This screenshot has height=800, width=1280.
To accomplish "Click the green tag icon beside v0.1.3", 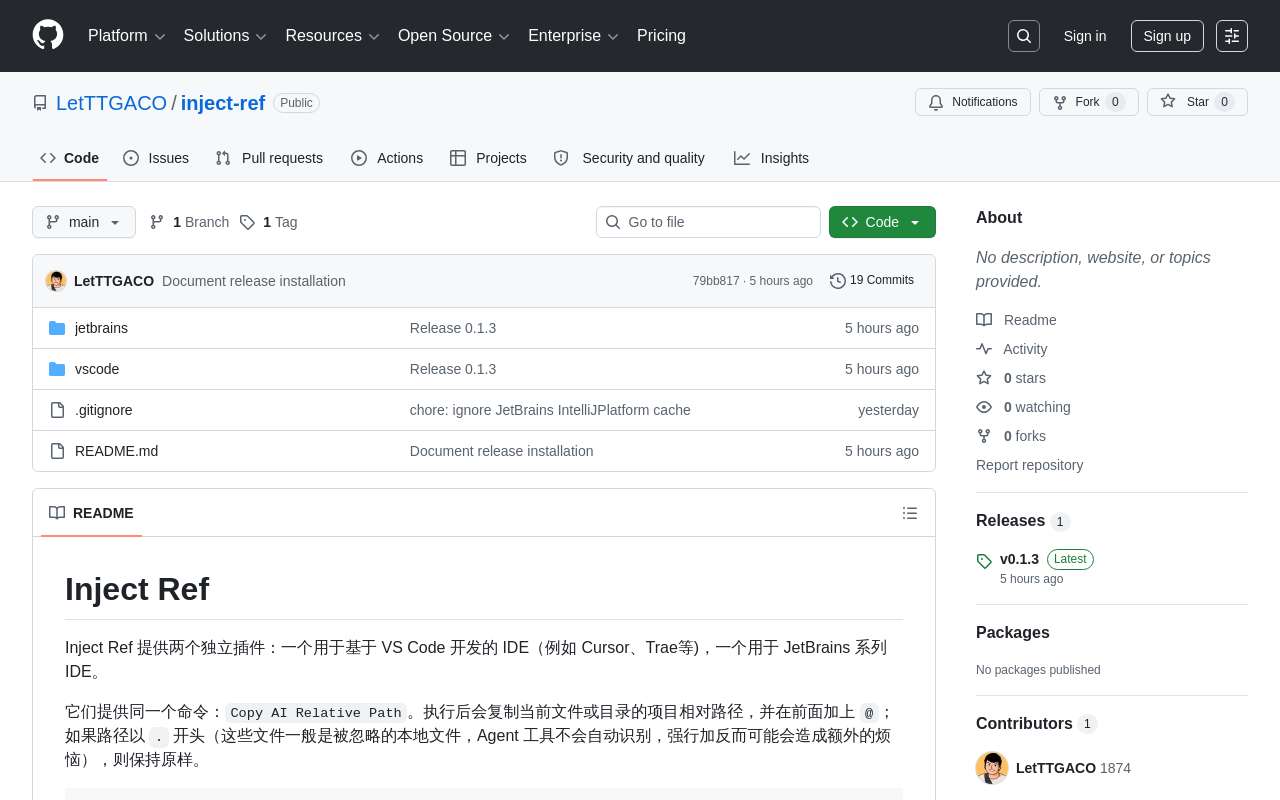I will [x=984, y=561].
